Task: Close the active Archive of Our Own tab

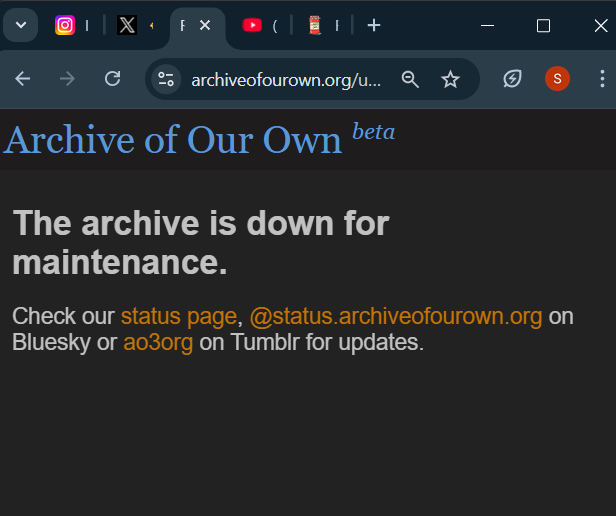Action: pos(205,25)
